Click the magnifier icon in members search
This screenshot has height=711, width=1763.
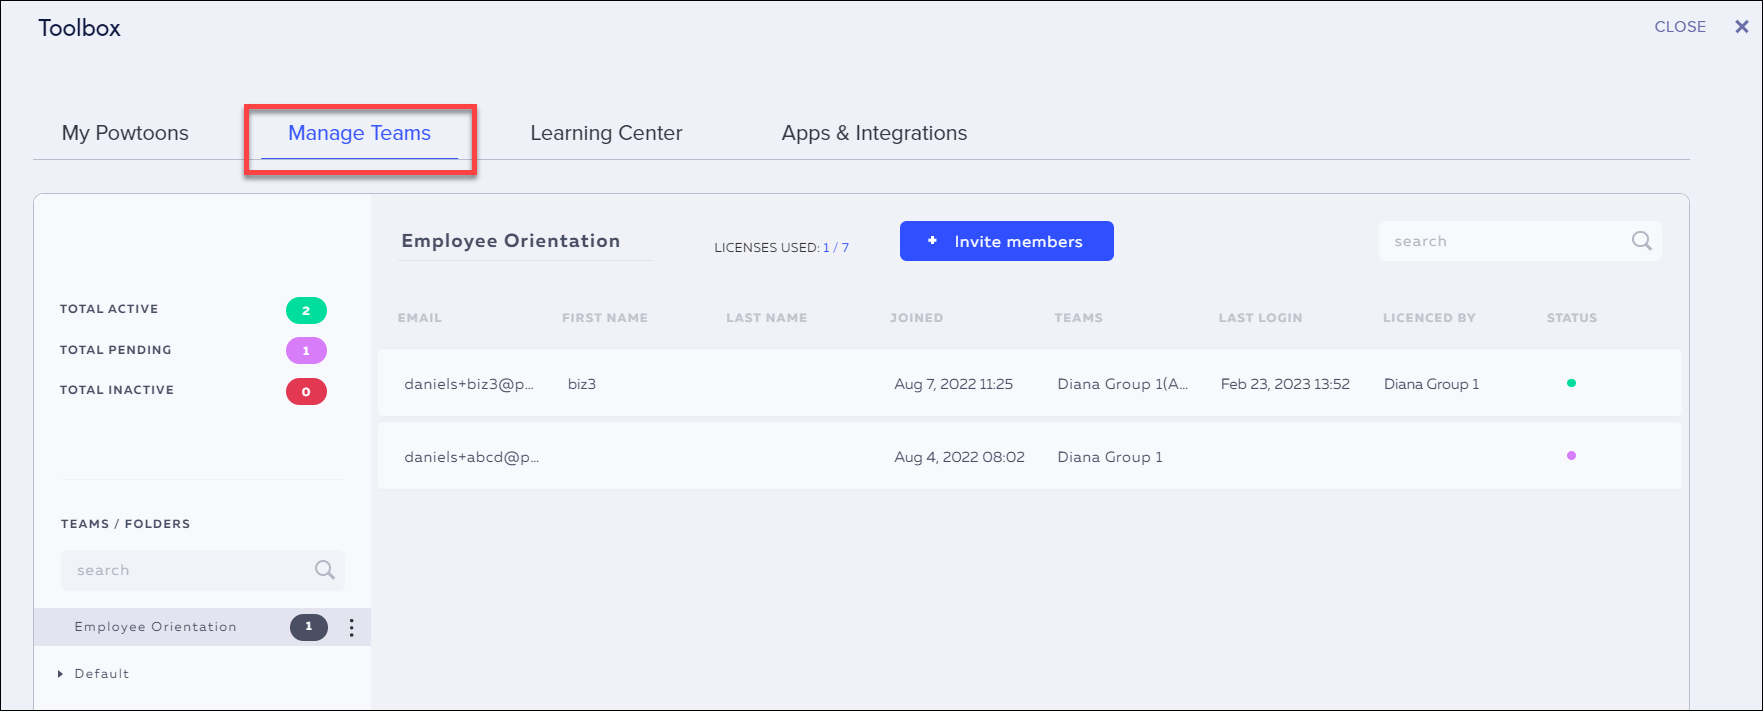(x=1641, y=241)
